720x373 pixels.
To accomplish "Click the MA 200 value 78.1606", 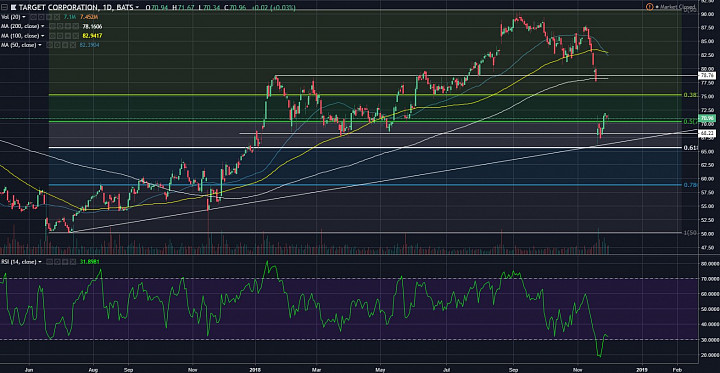I will click(x=92, y=27).
